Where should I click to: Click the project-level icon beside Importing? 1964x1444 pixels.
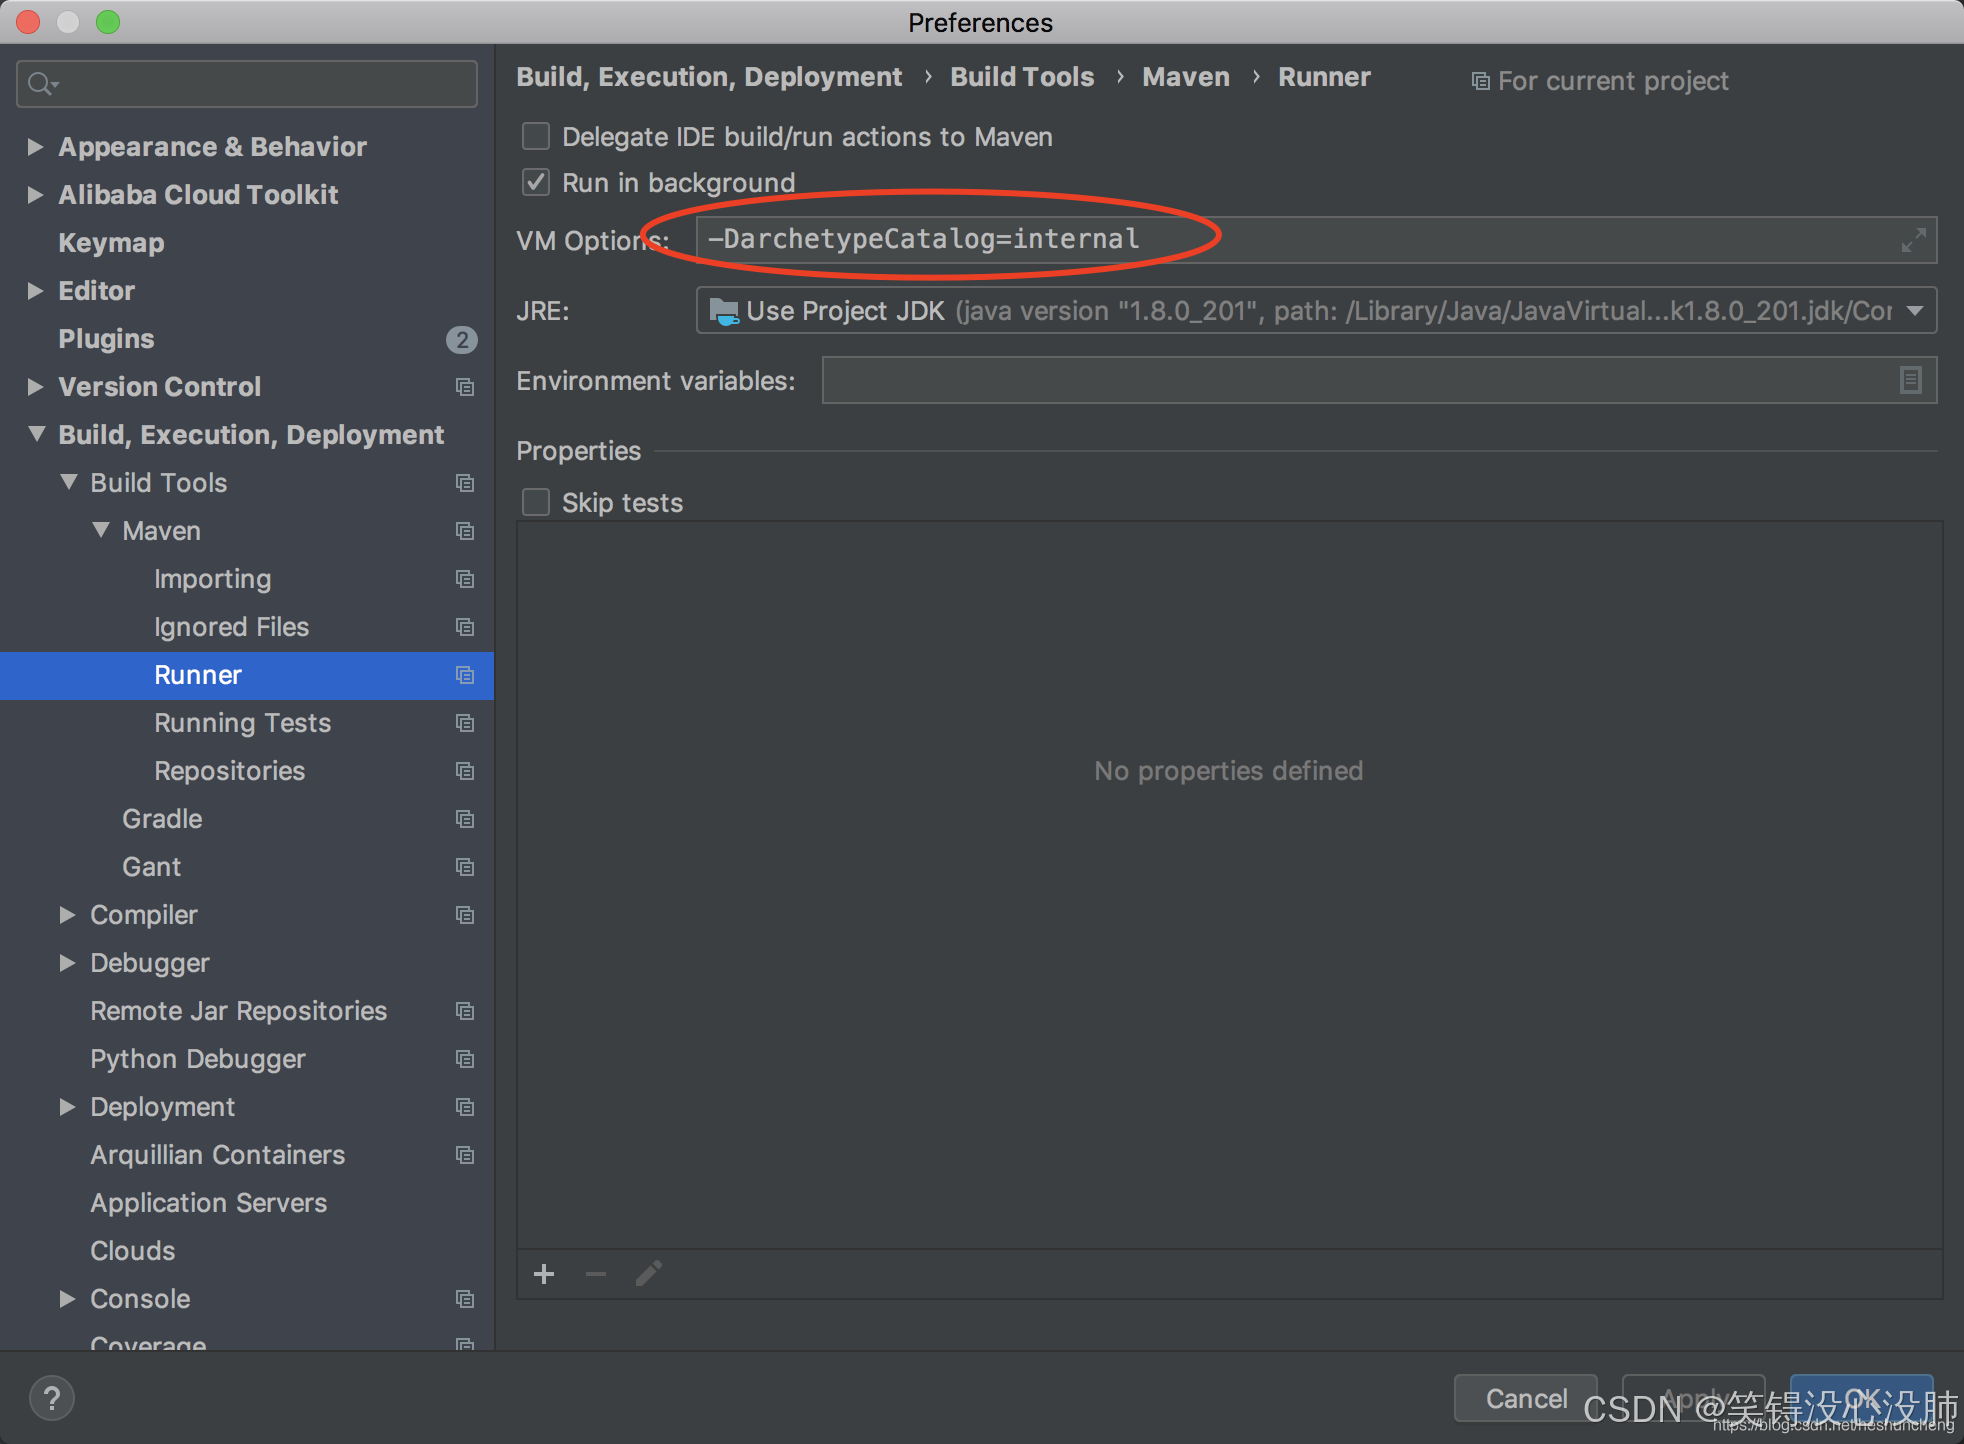click(465, 579)
